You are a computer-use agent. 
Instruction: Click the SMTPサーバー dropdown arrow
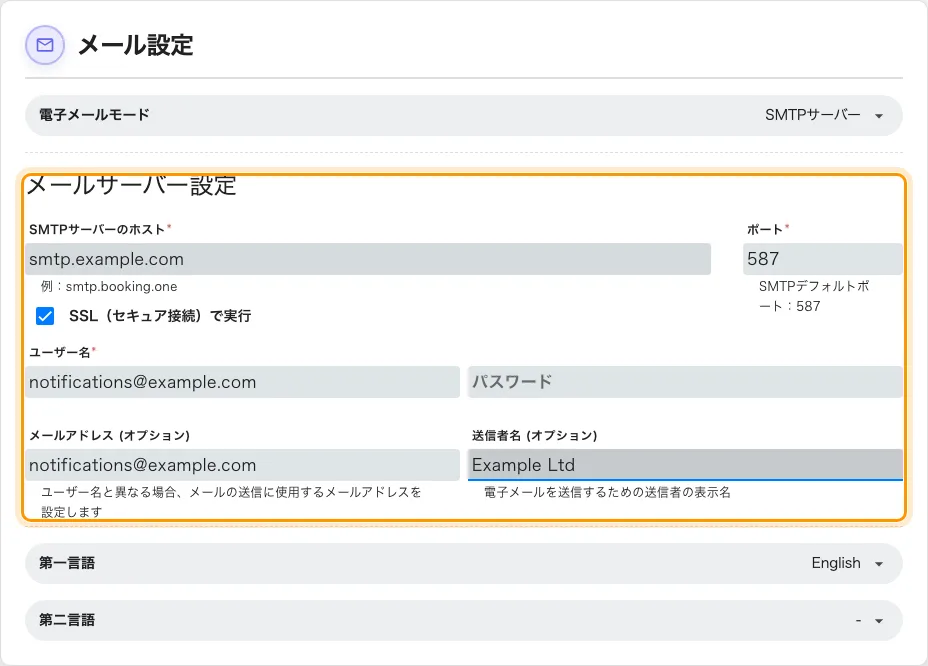pyautogui.click(x=879, y=116)
